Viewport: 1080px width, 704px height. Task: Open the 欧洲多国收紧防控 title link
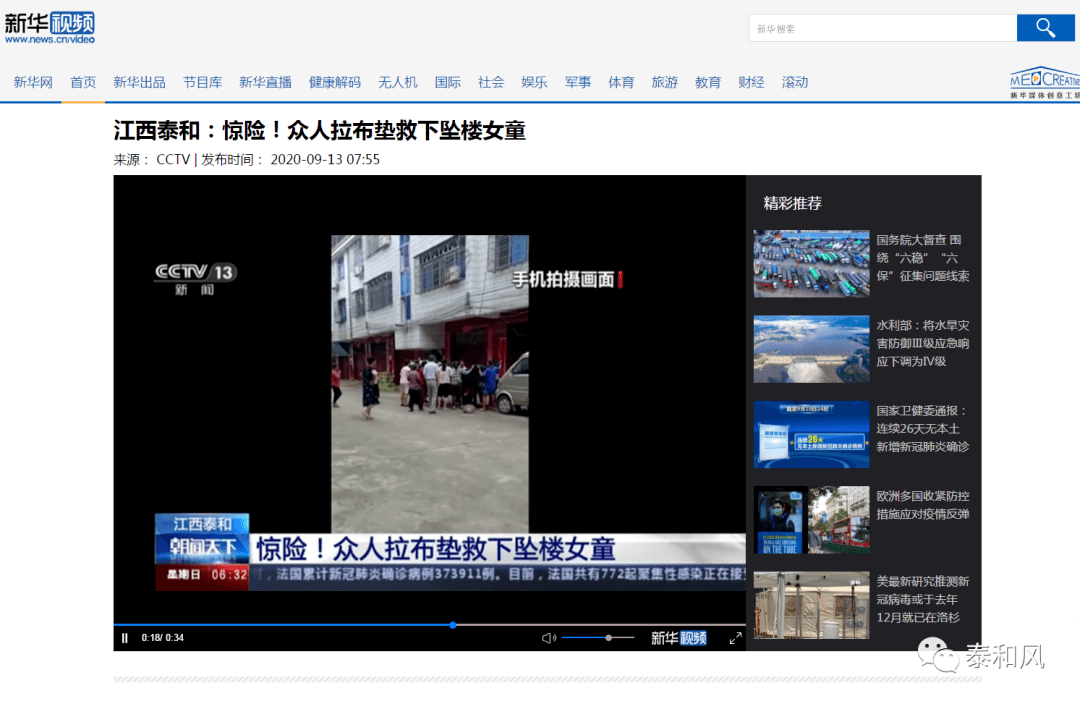(x=922, y=505)
